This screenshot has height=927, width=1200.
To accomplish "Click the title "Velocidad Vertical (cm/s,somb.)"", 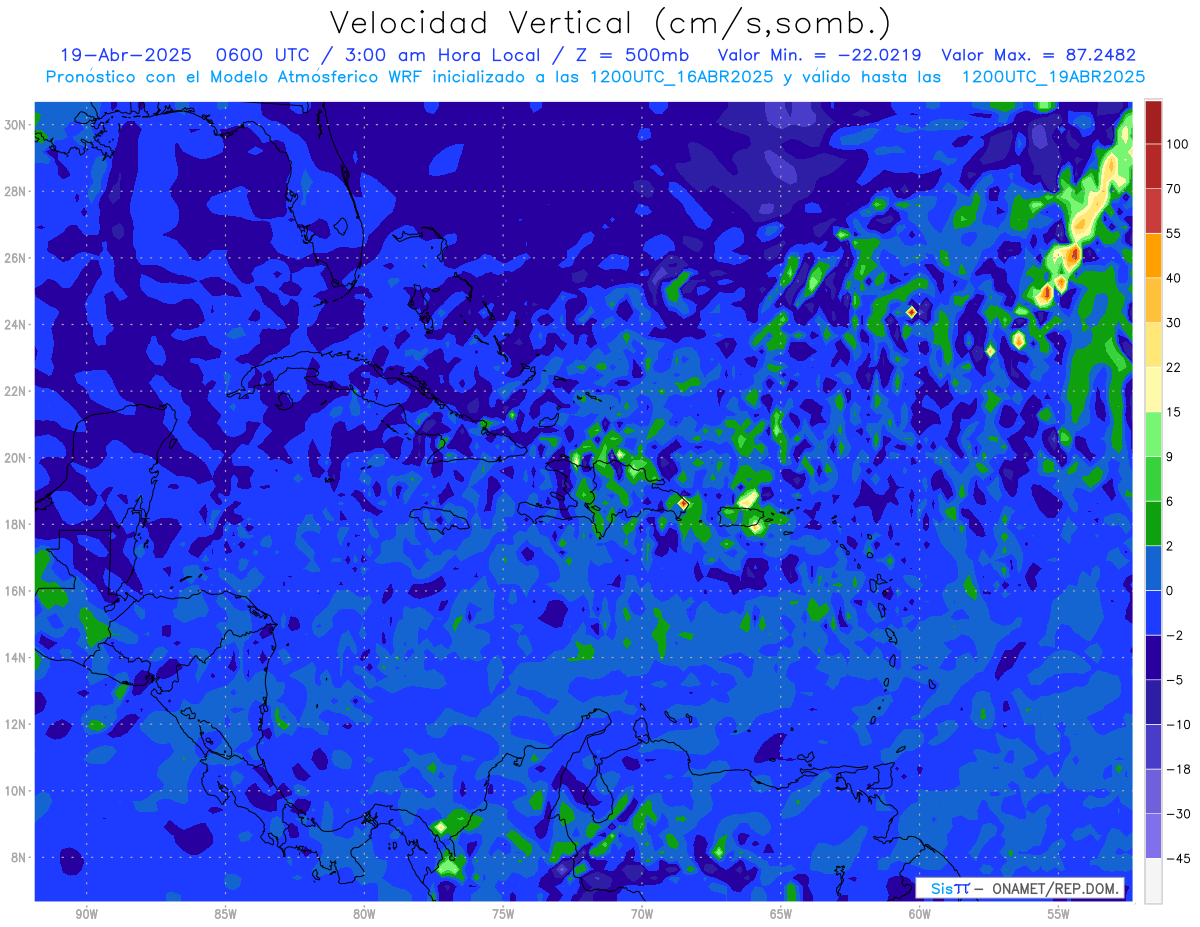I will (x=610, y=23).
